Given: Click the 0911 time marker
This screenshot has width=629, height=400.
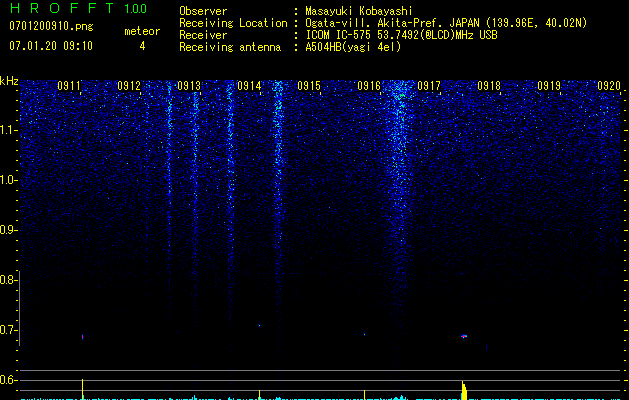Looking at the screenshot, I should click(x=69, y=86).
